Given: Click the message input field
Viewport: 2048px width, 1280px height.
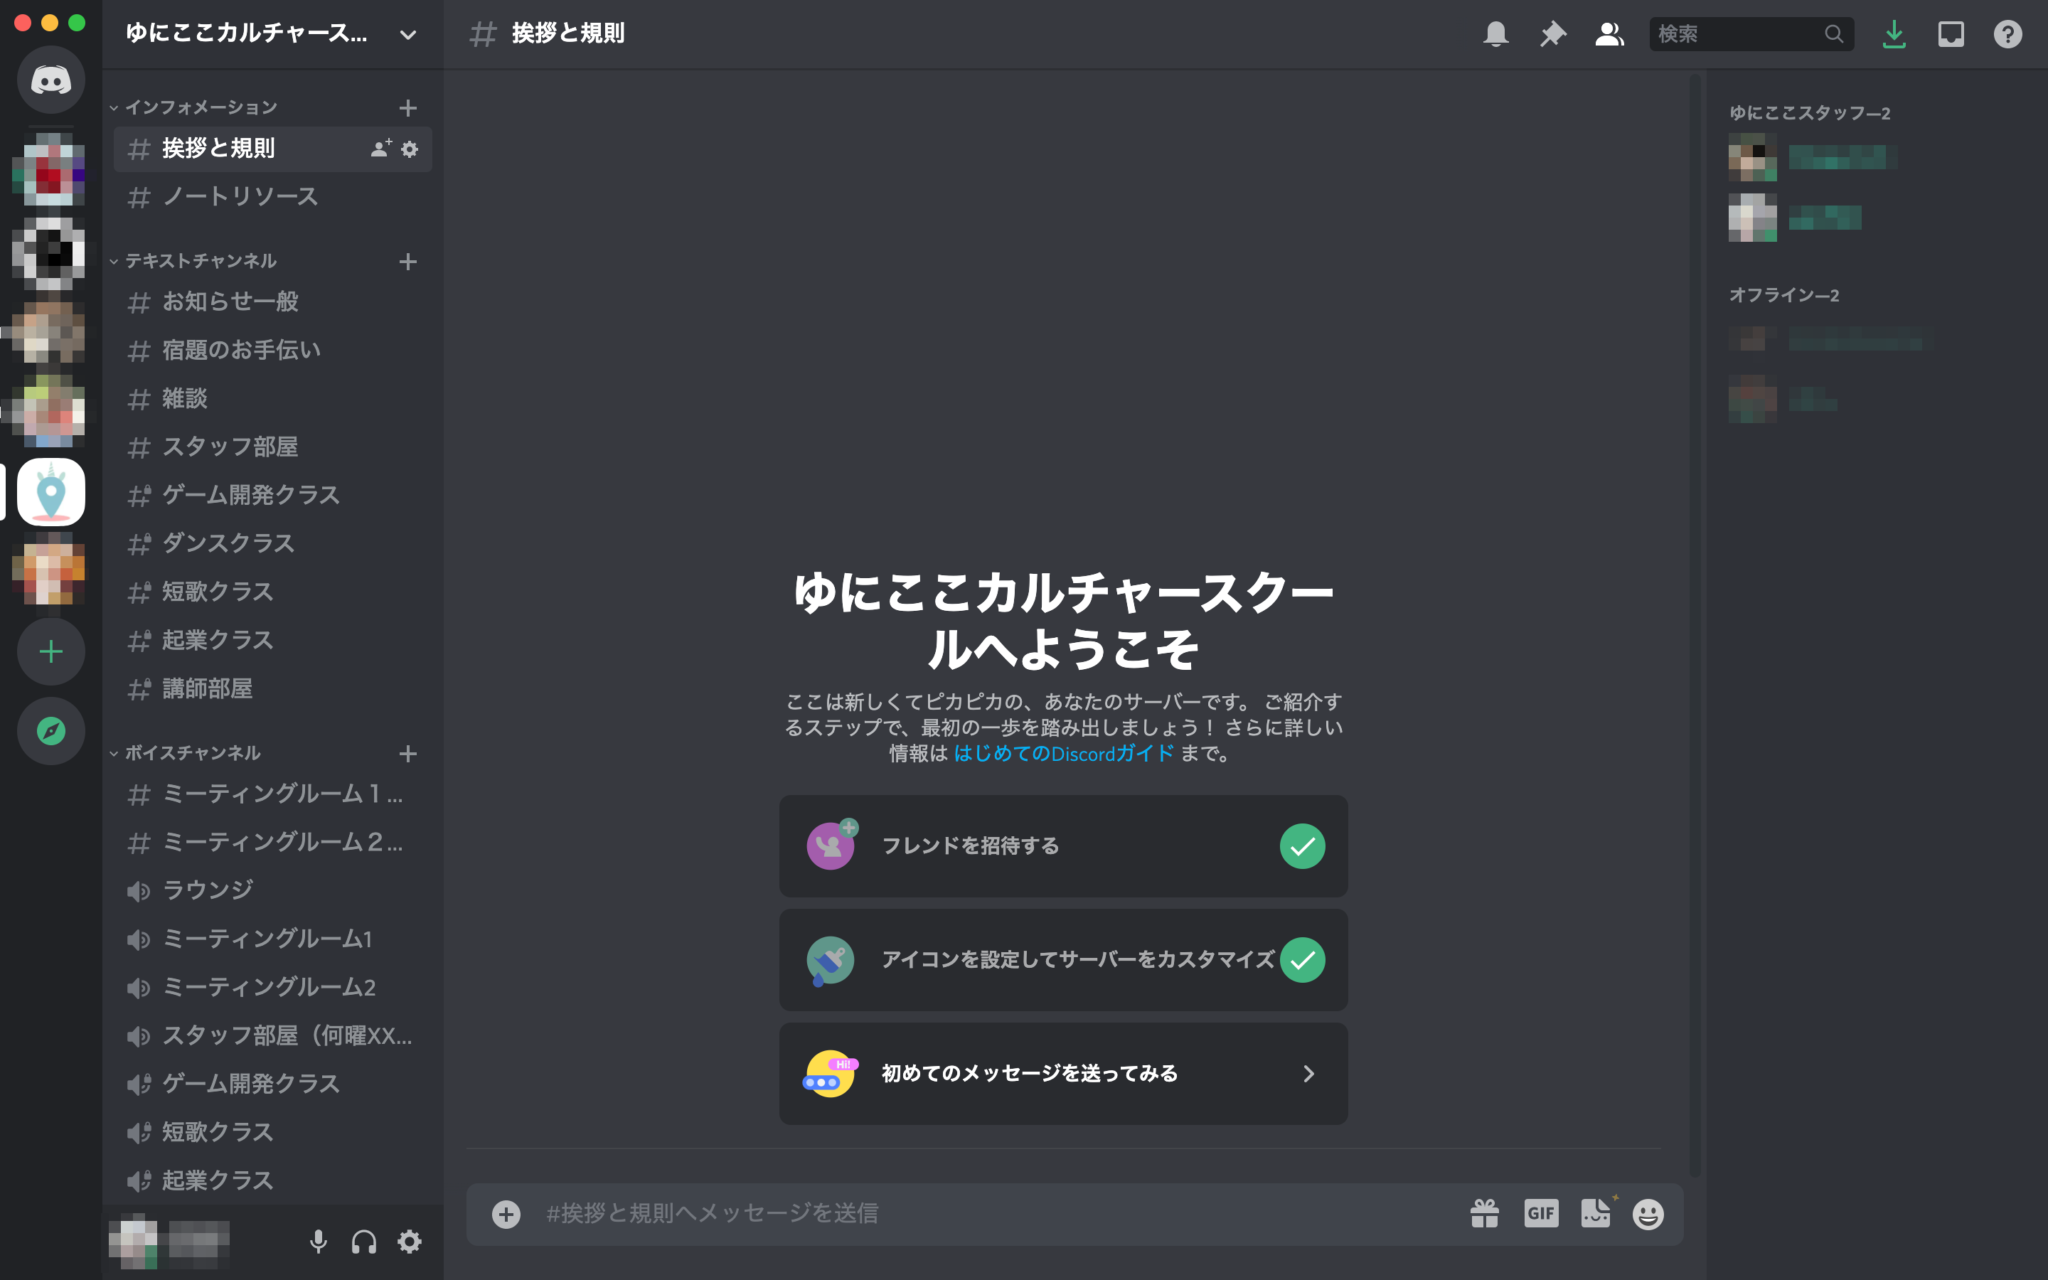Looking at the screenshot, I should pyautogui.click(x=900, y=1213).
